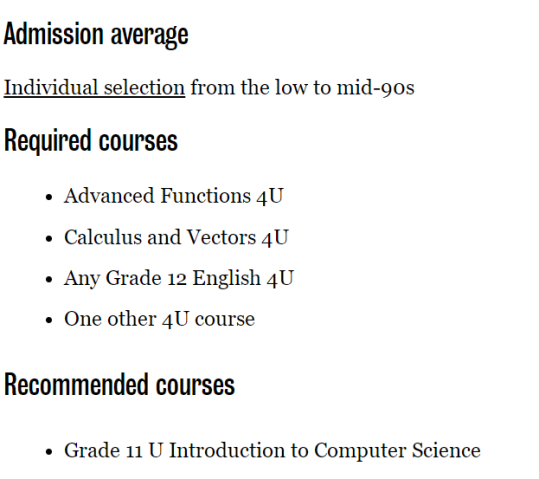Click the Recommended courses heading
Screen dimensions: 539x479
point(119,384)
